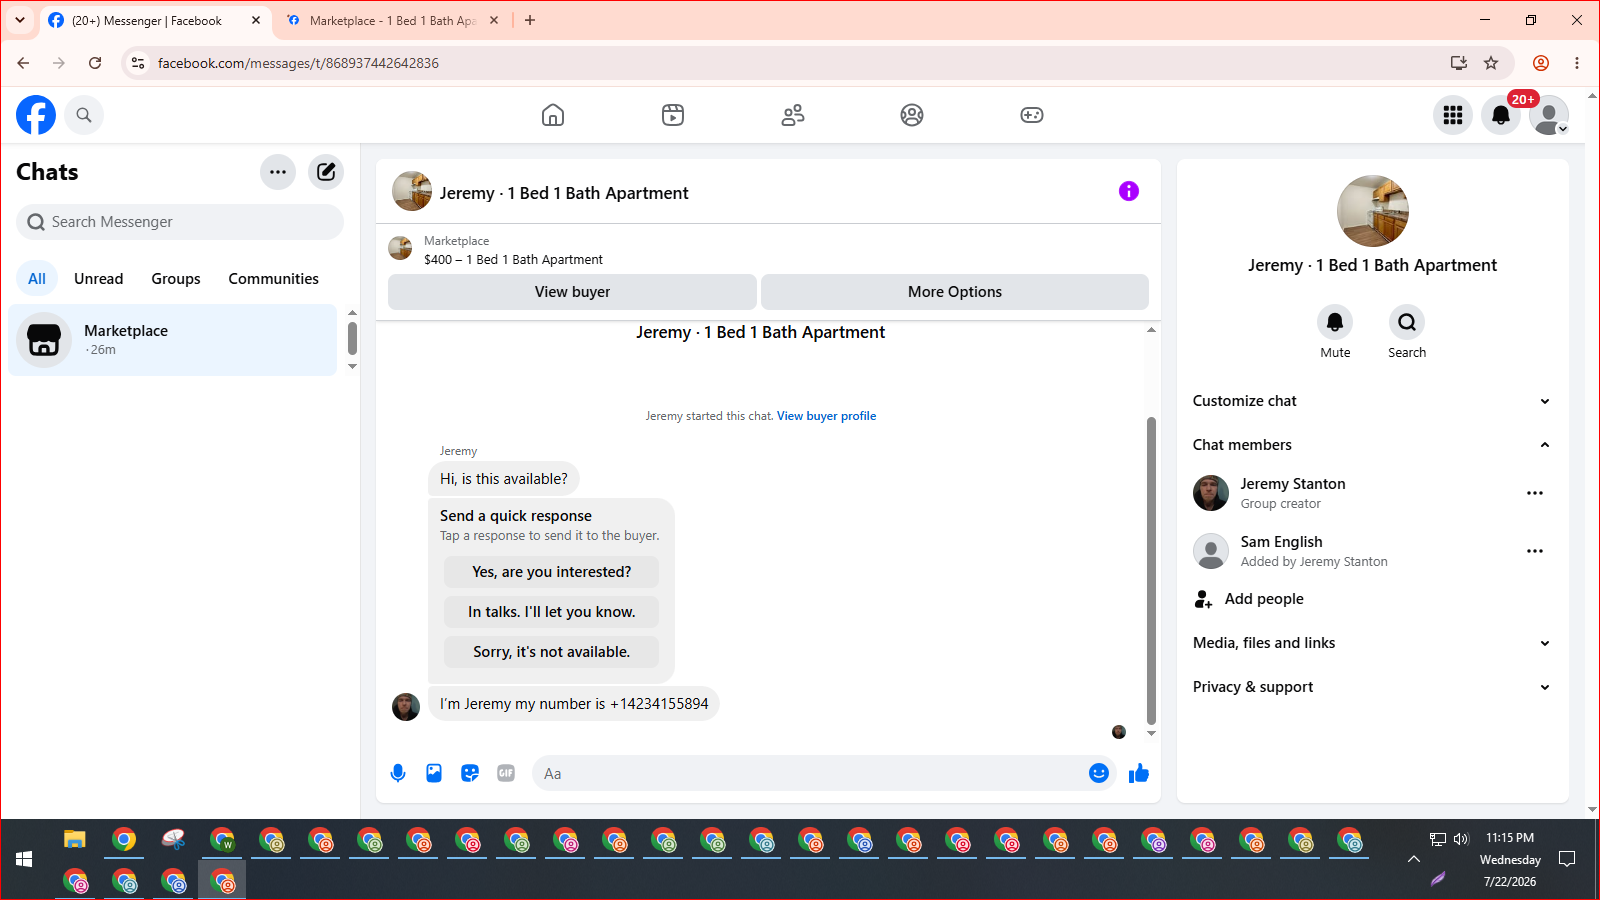Click Jeremy Stanton chat member name
The image size is (1600, 900).
1292,484
